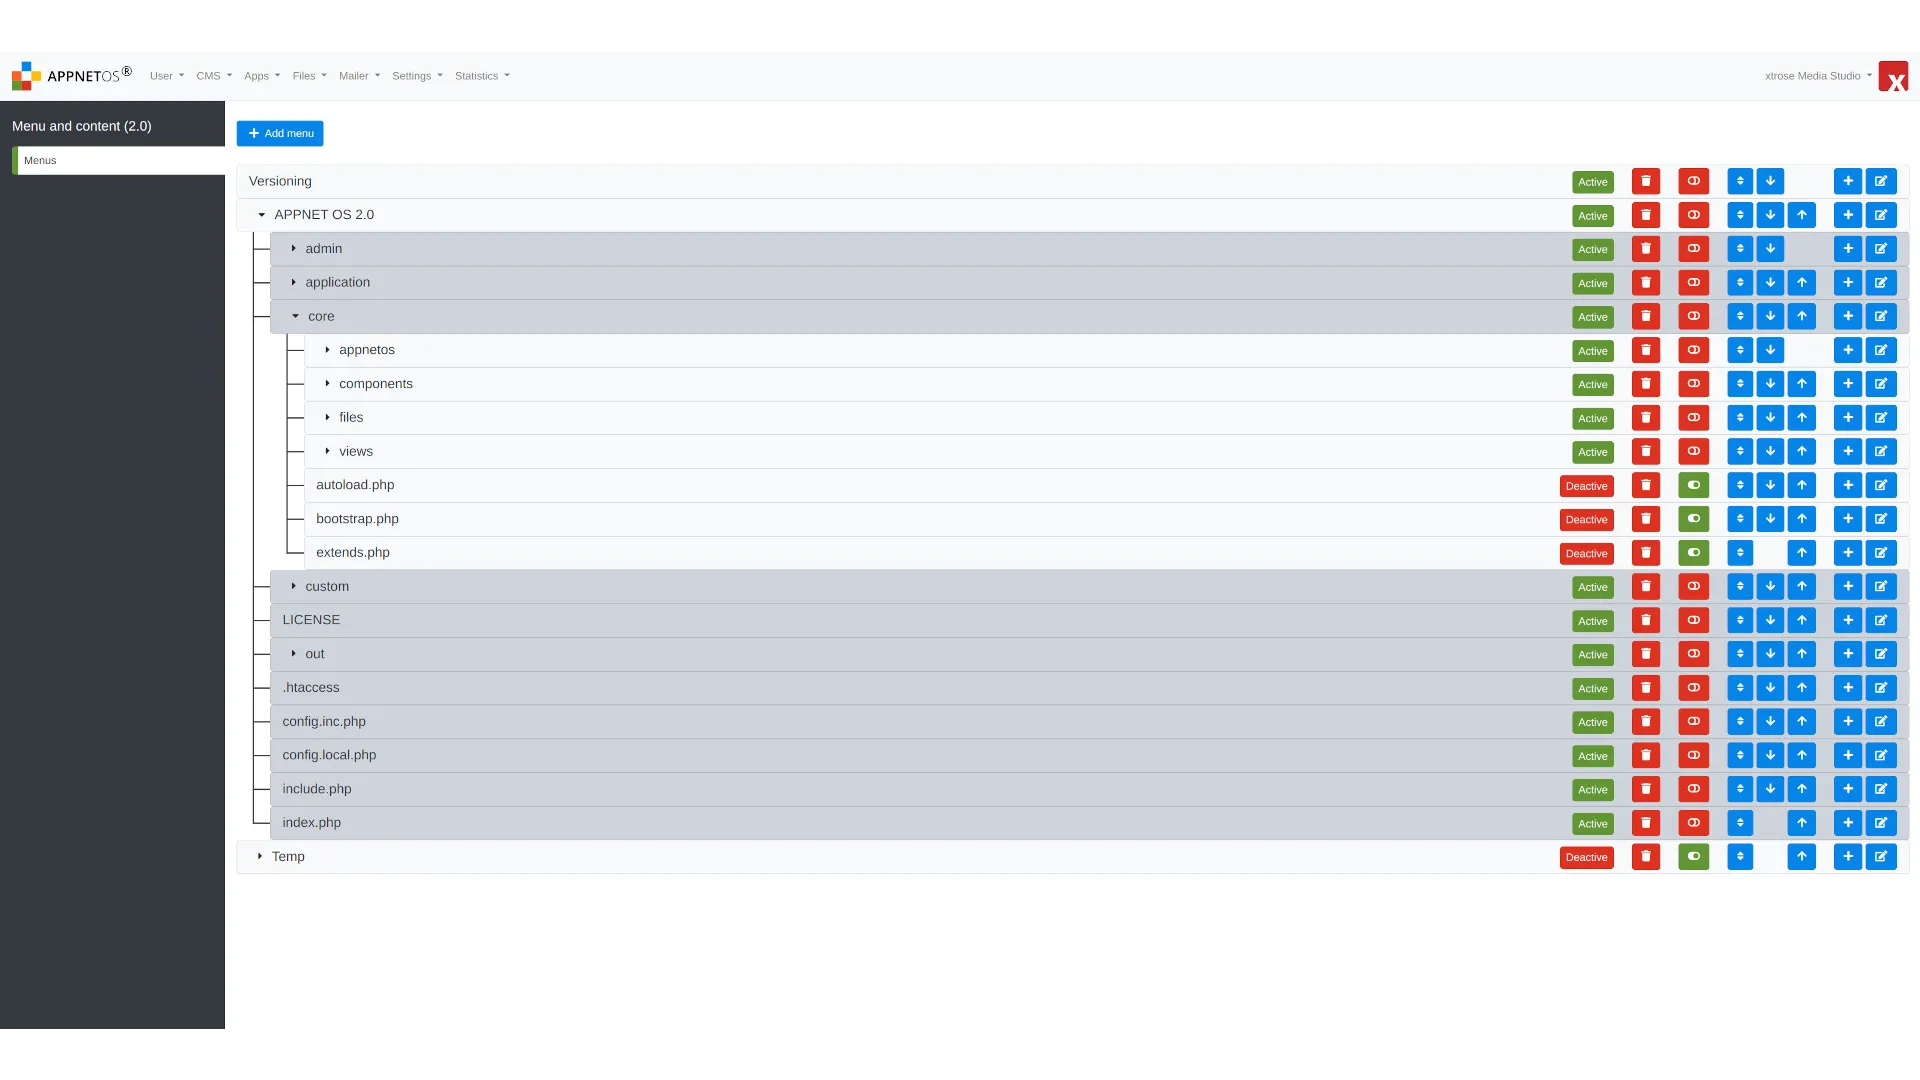Toggle the visibility switch for autoload.php

[x=1692, y=485]
